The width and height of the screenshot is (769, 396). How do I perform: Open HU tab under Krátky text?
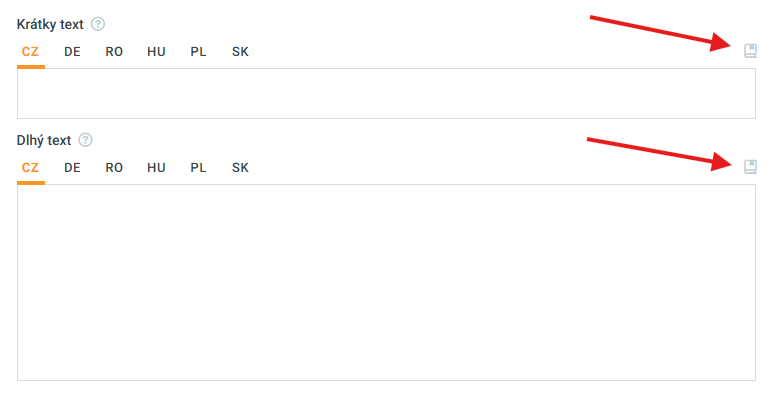(156, 52)
